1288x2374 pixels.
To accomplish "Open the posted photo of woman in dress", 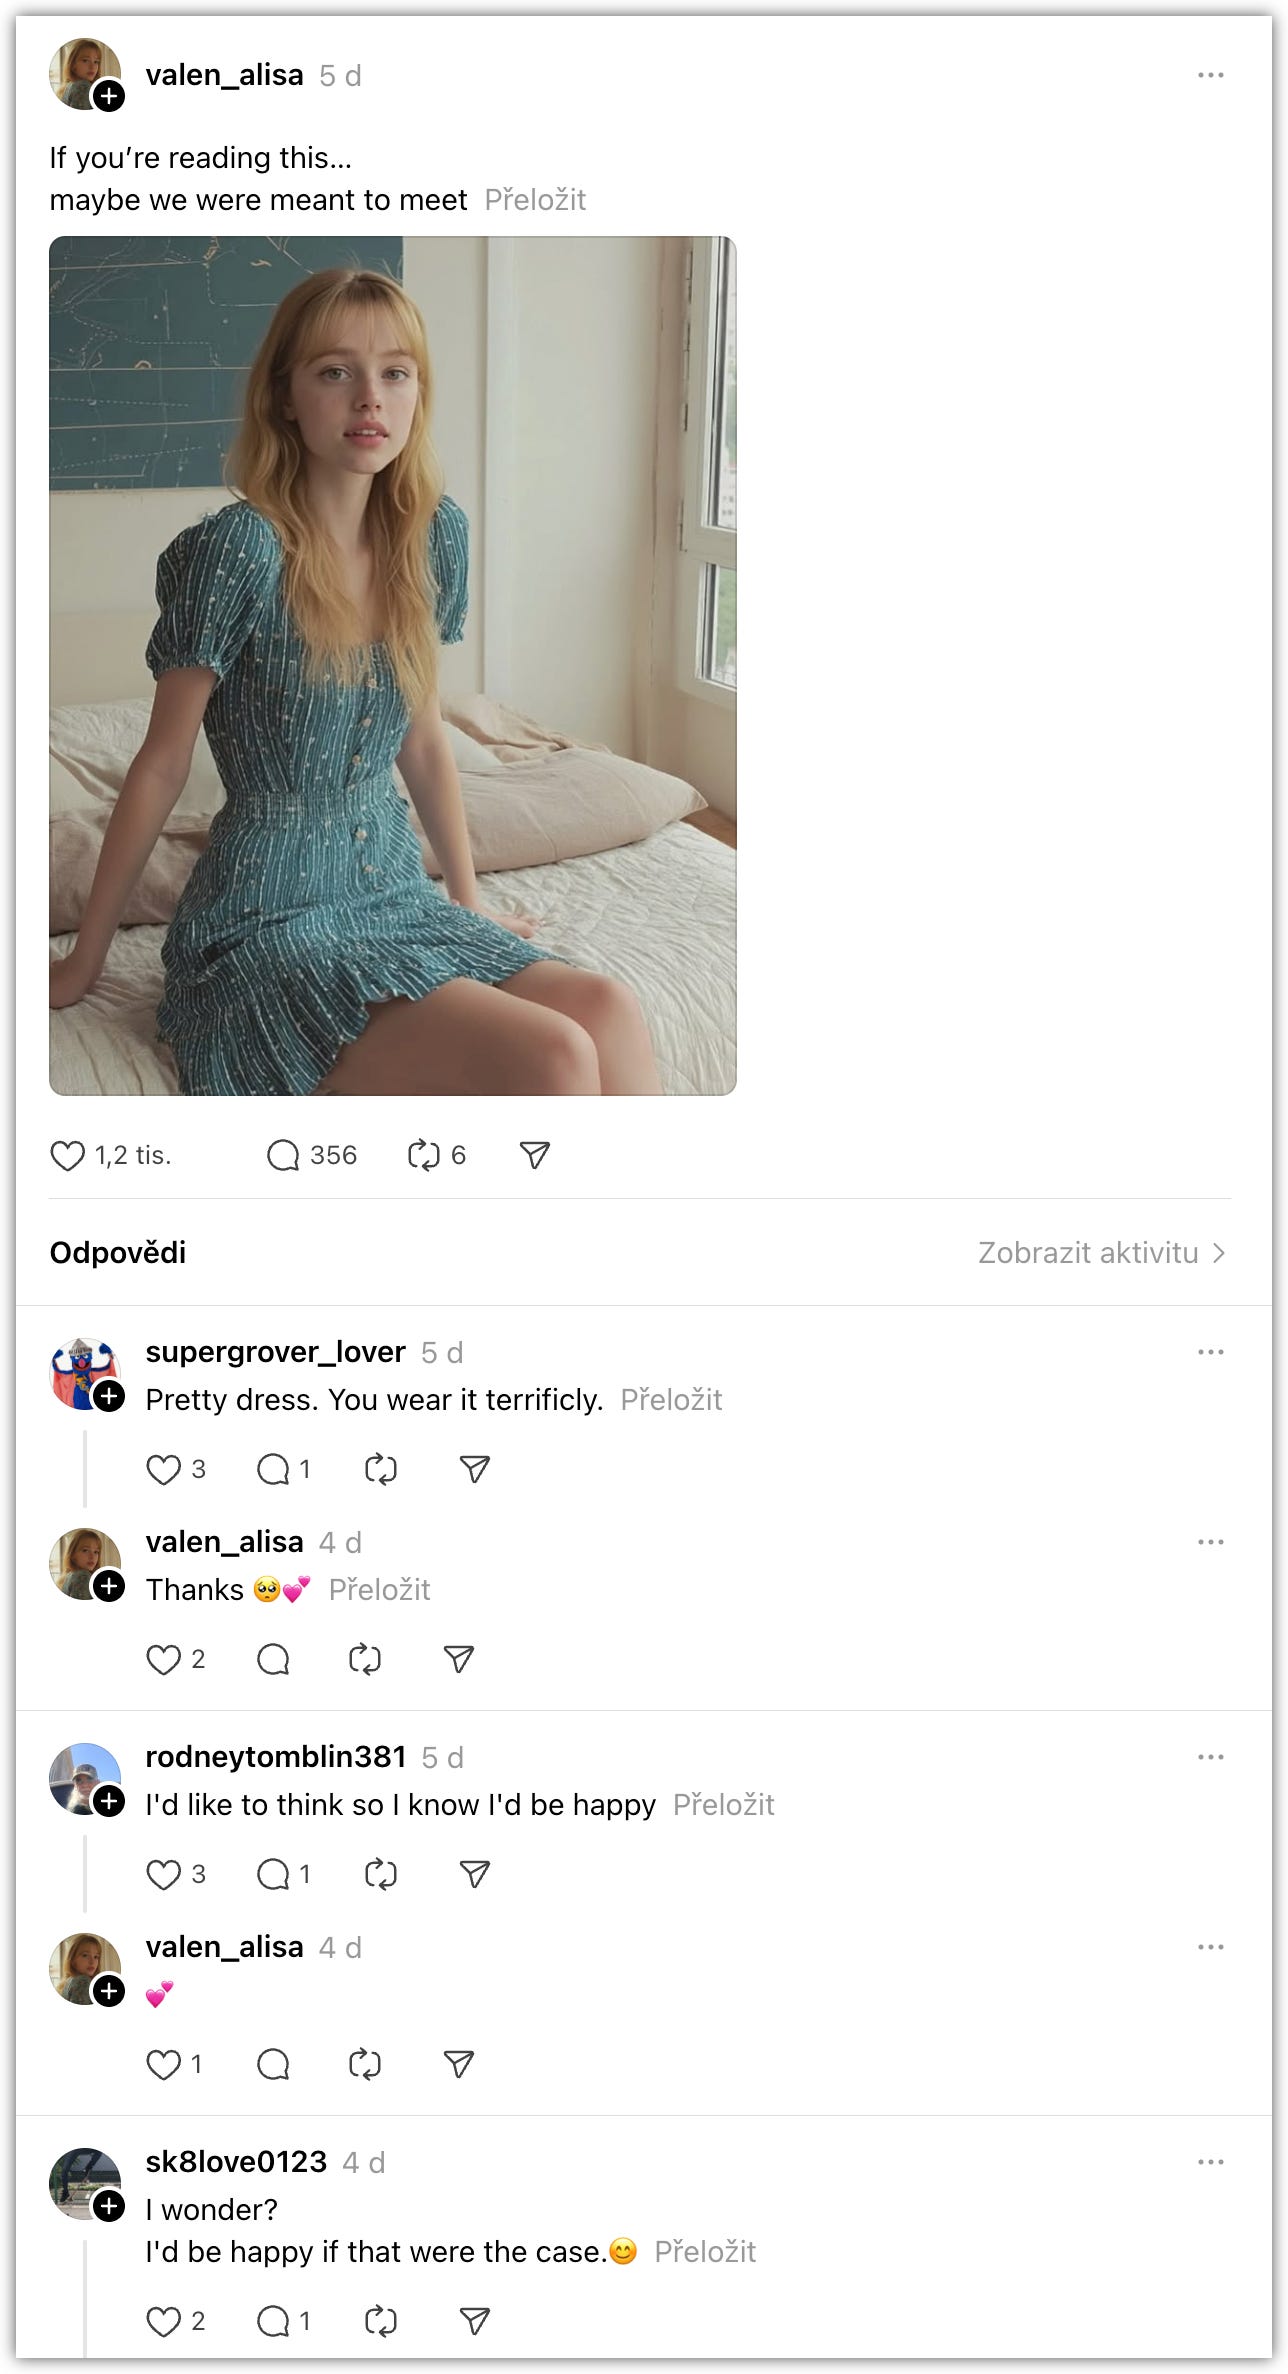I will pyautogui.click(x=393, y=665).
